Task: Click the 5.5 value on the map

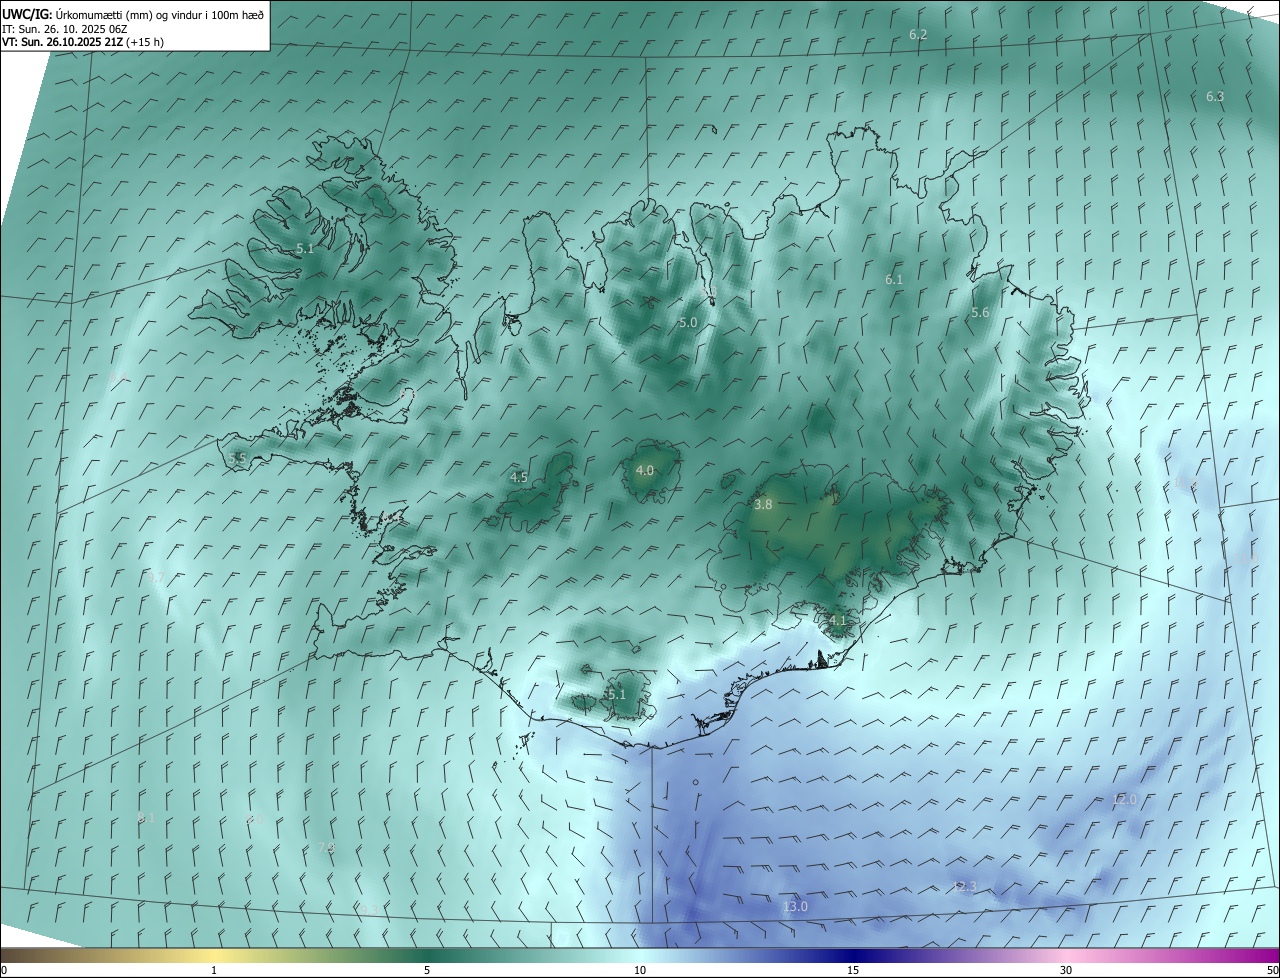Action: [x=237, y=458]
